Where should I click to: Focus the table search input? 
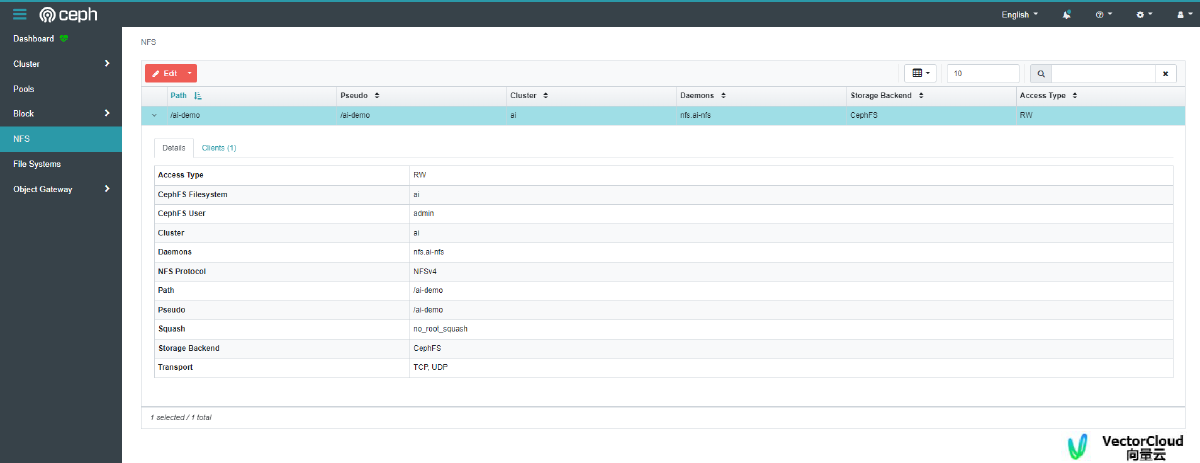point(1103,73)
